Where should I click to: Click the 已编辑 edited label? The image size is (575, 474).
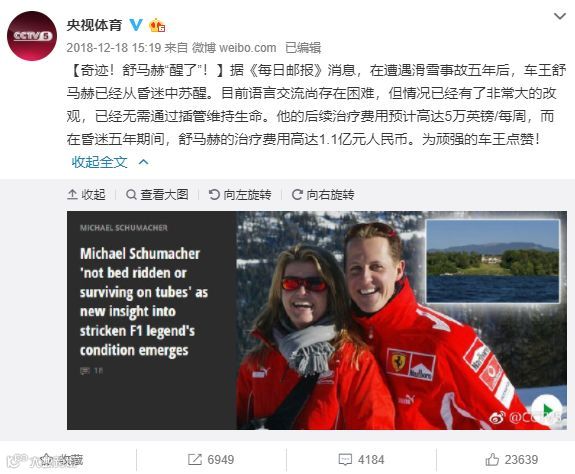click(303, 48)
